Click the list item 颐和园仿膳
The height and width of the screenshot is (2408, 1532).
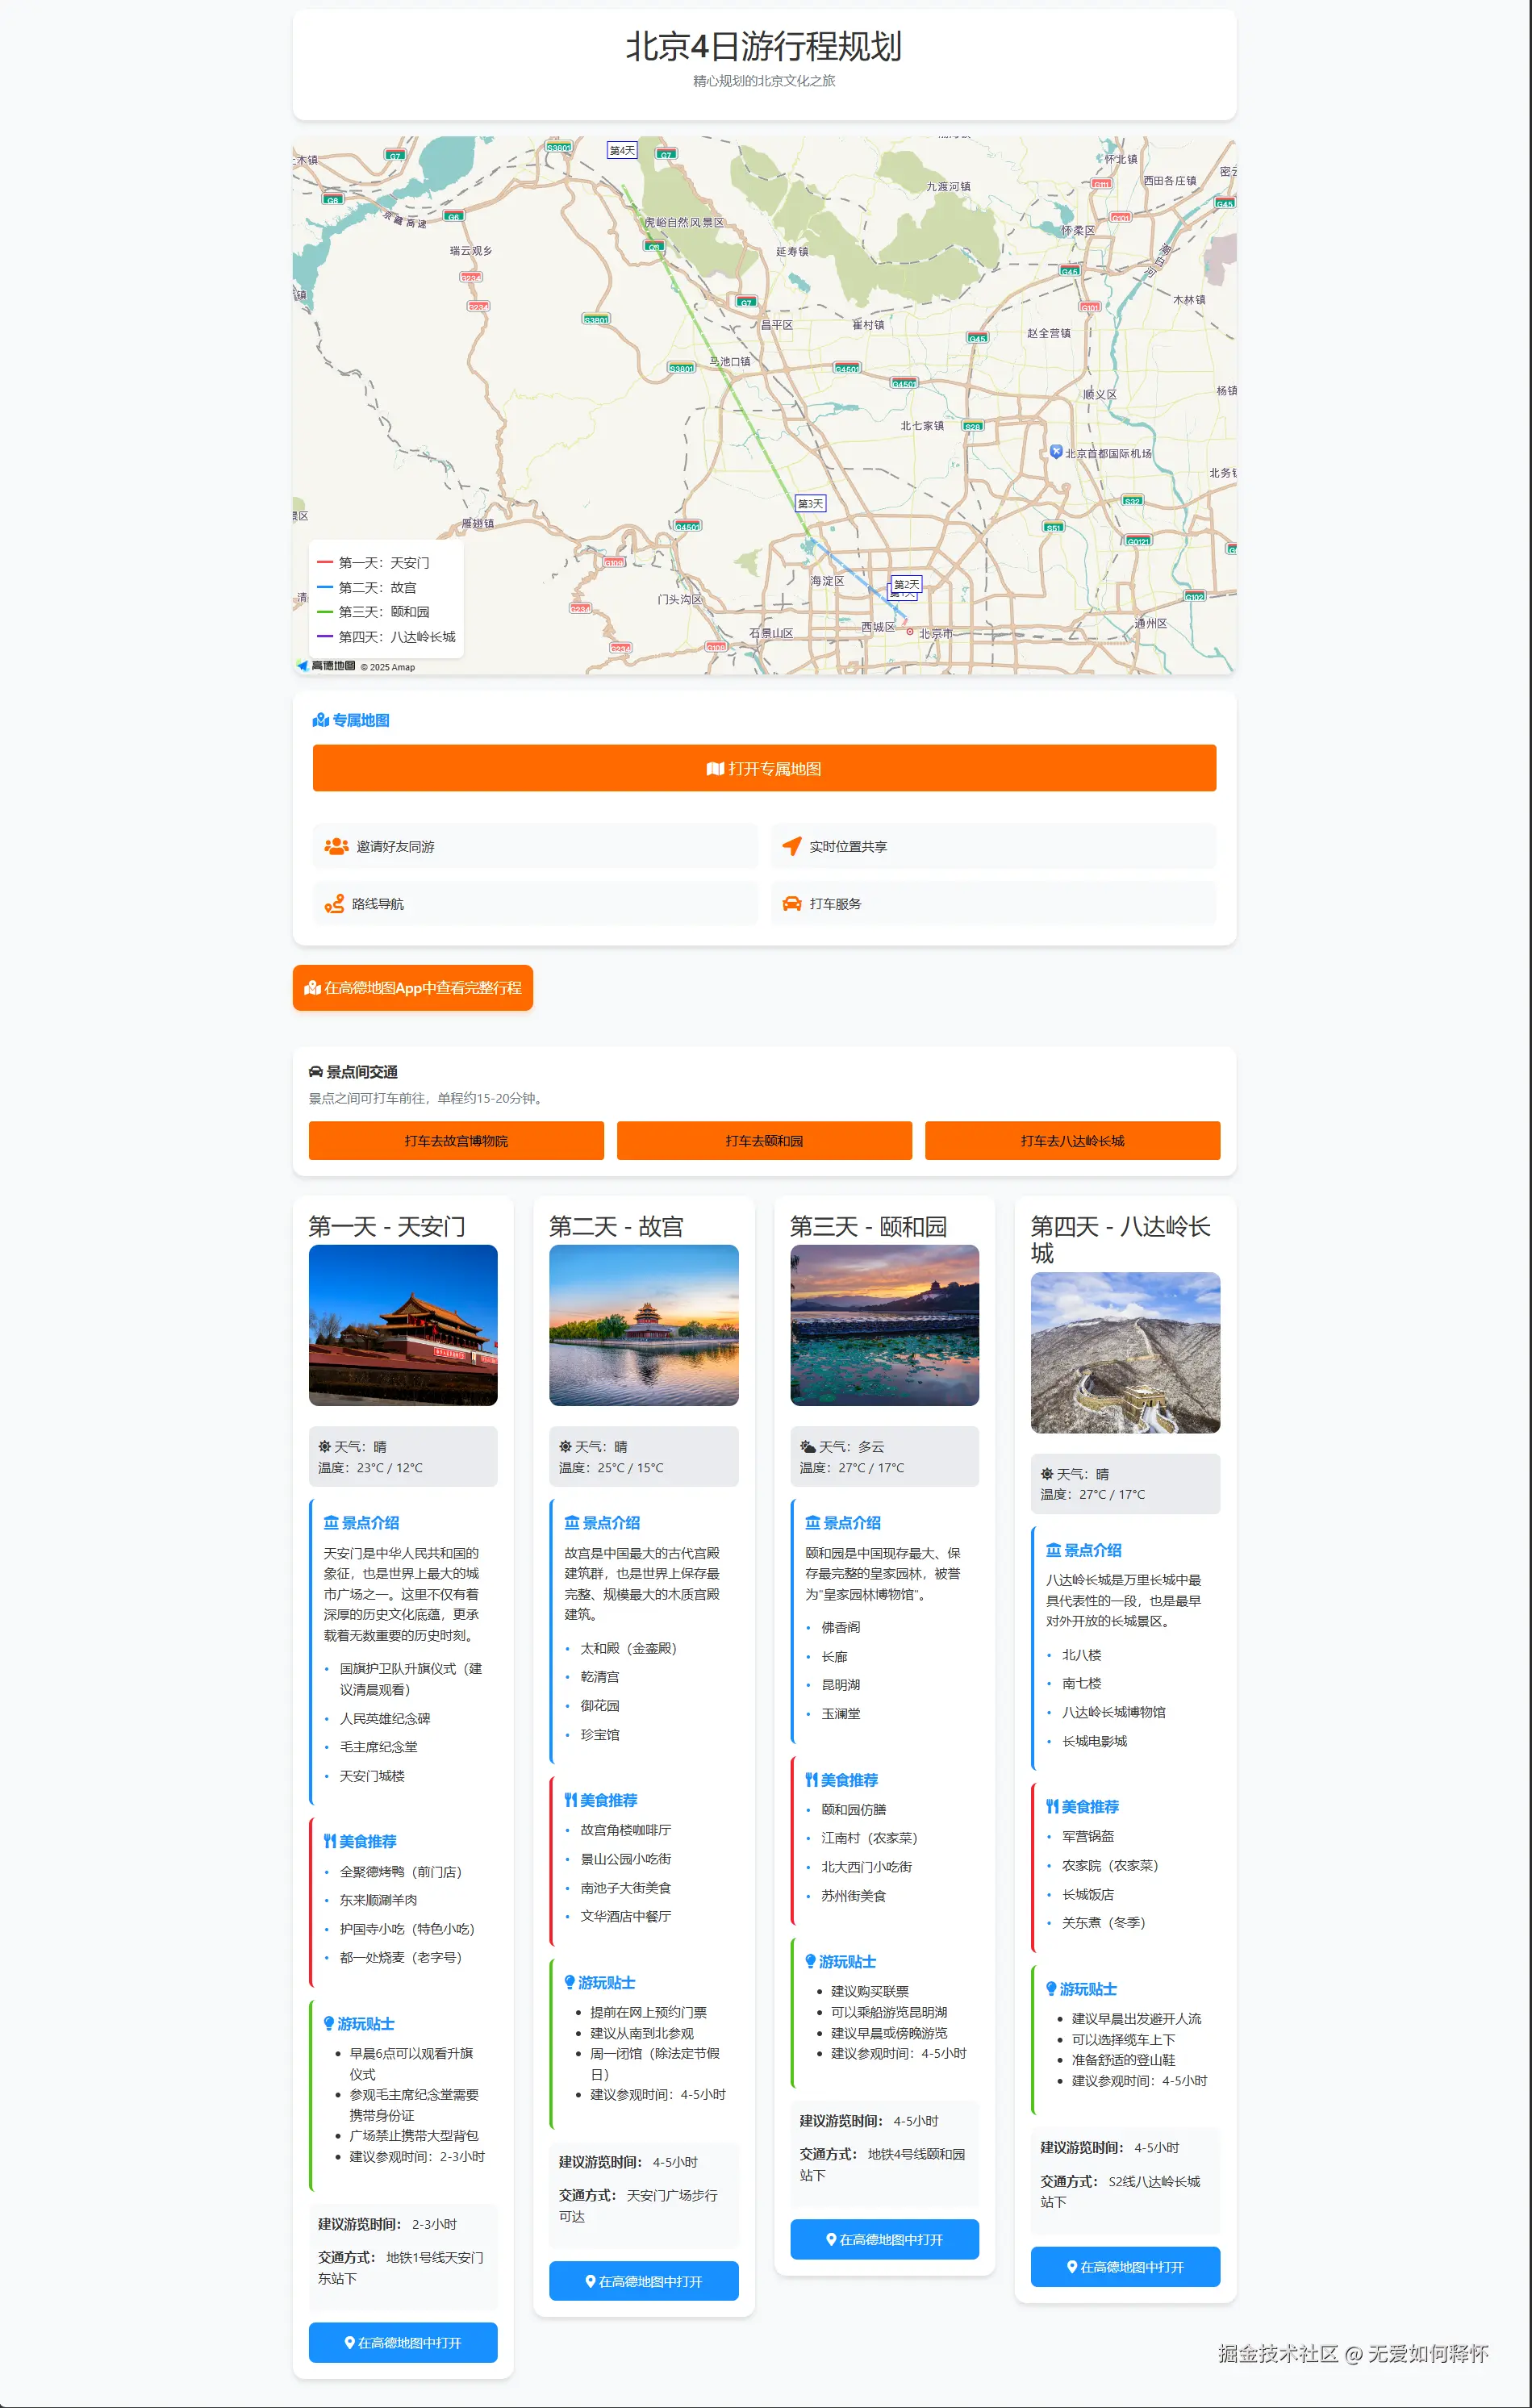coord(854,1809)
